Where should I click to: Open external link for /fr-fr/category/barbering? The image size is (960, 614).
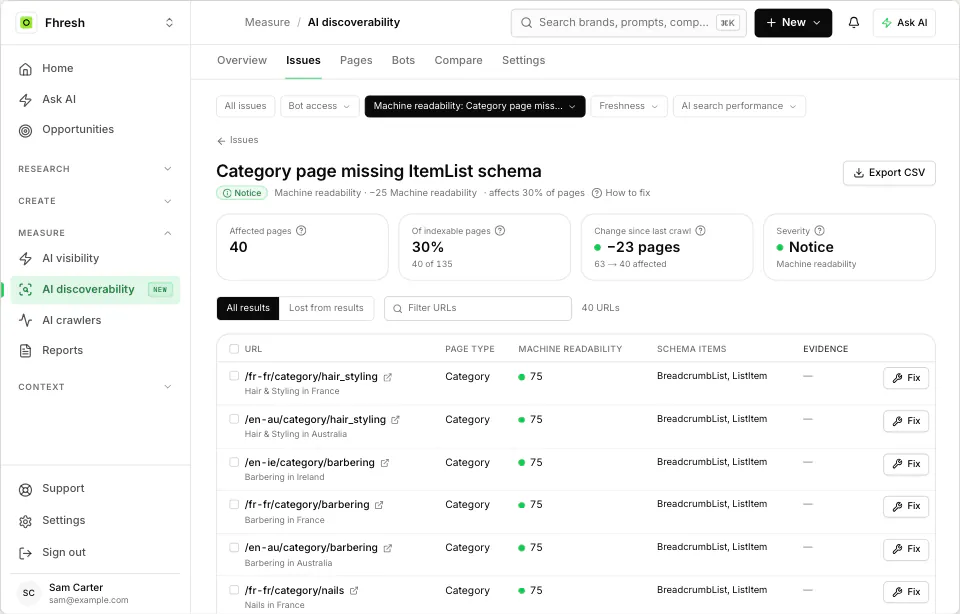click(379, 505)
